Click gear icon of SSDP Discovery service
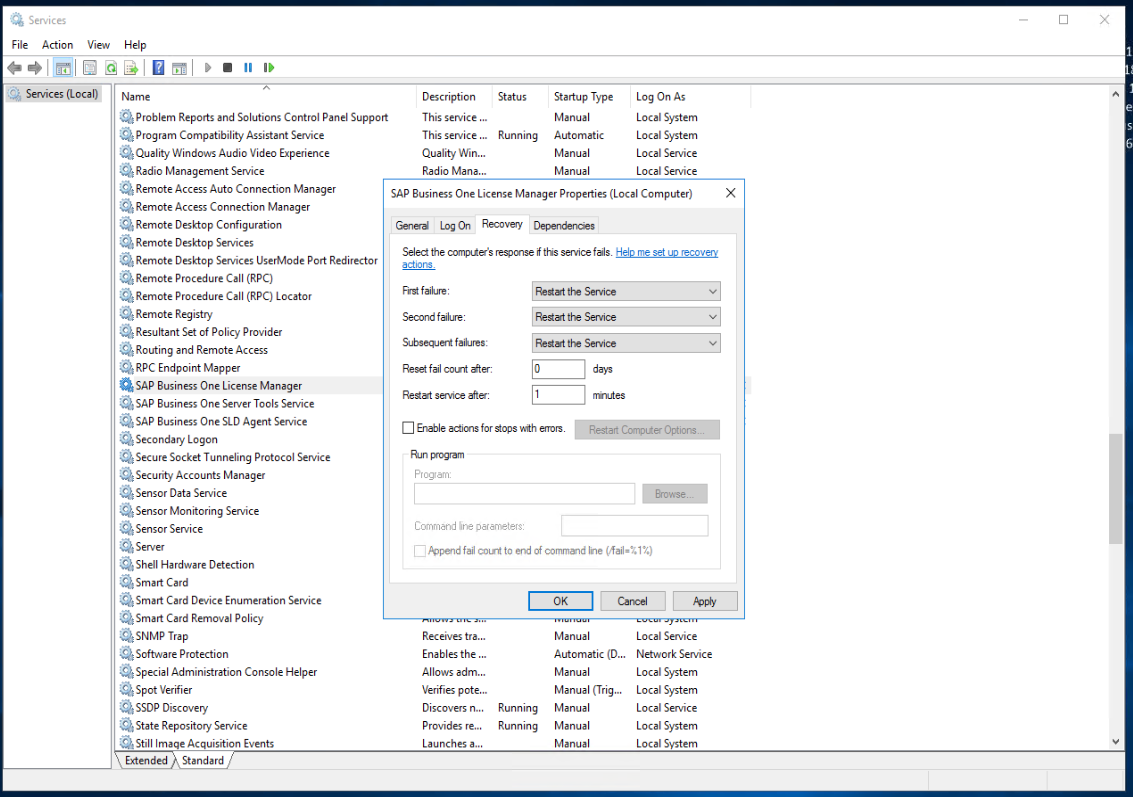The height and width of the screenshot is (797, 1133). (x=126, y=707)
